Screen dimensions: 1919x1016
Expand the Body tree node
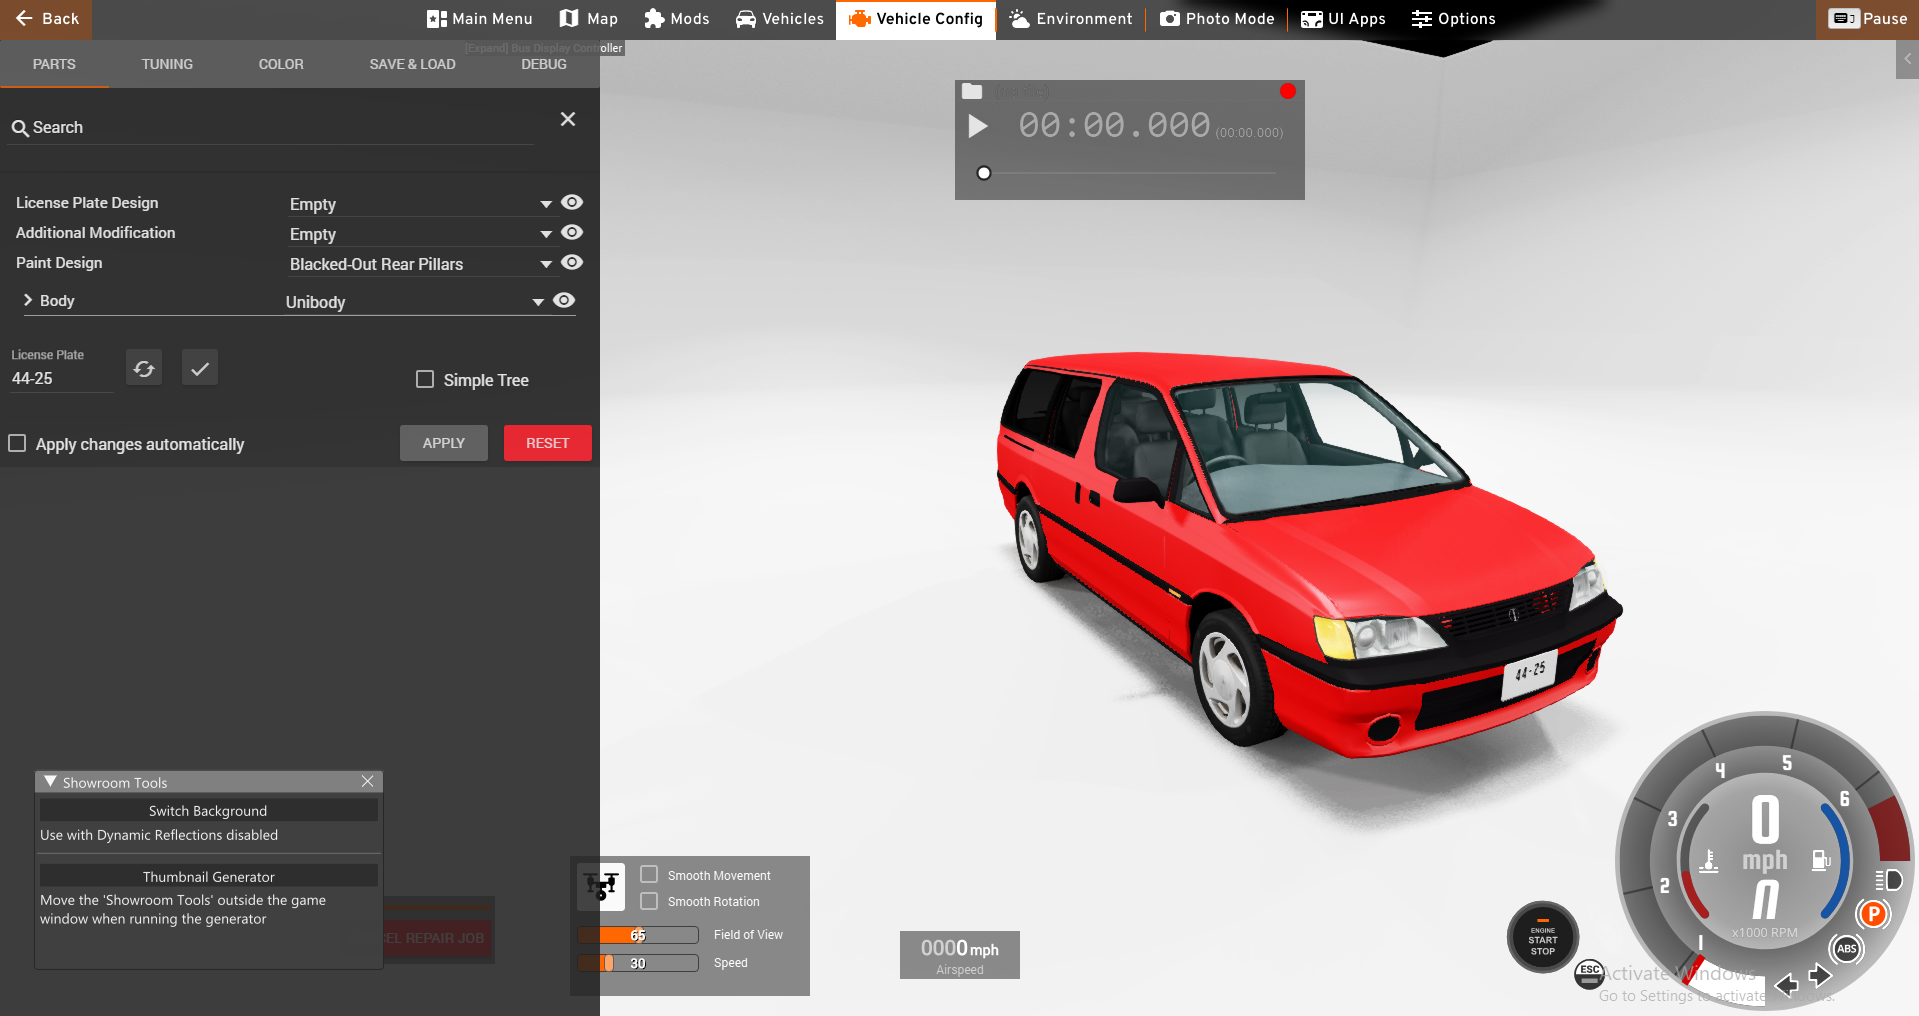point(28,300)
